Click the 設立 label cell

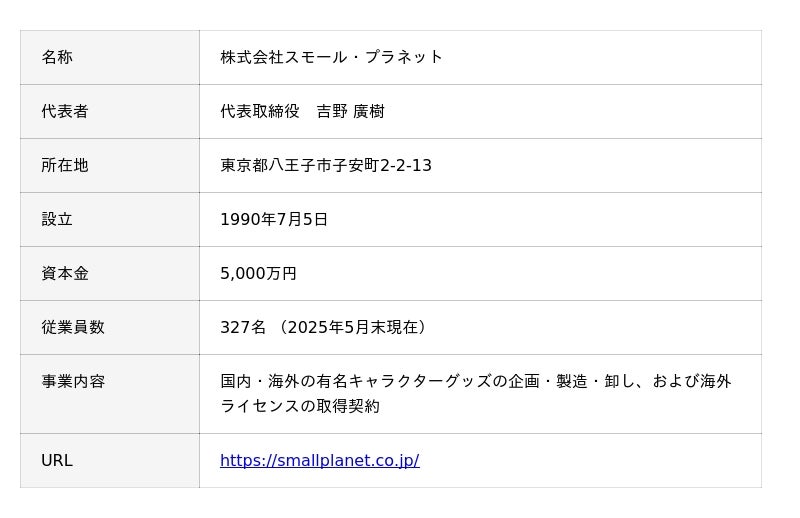pos(57,219)
